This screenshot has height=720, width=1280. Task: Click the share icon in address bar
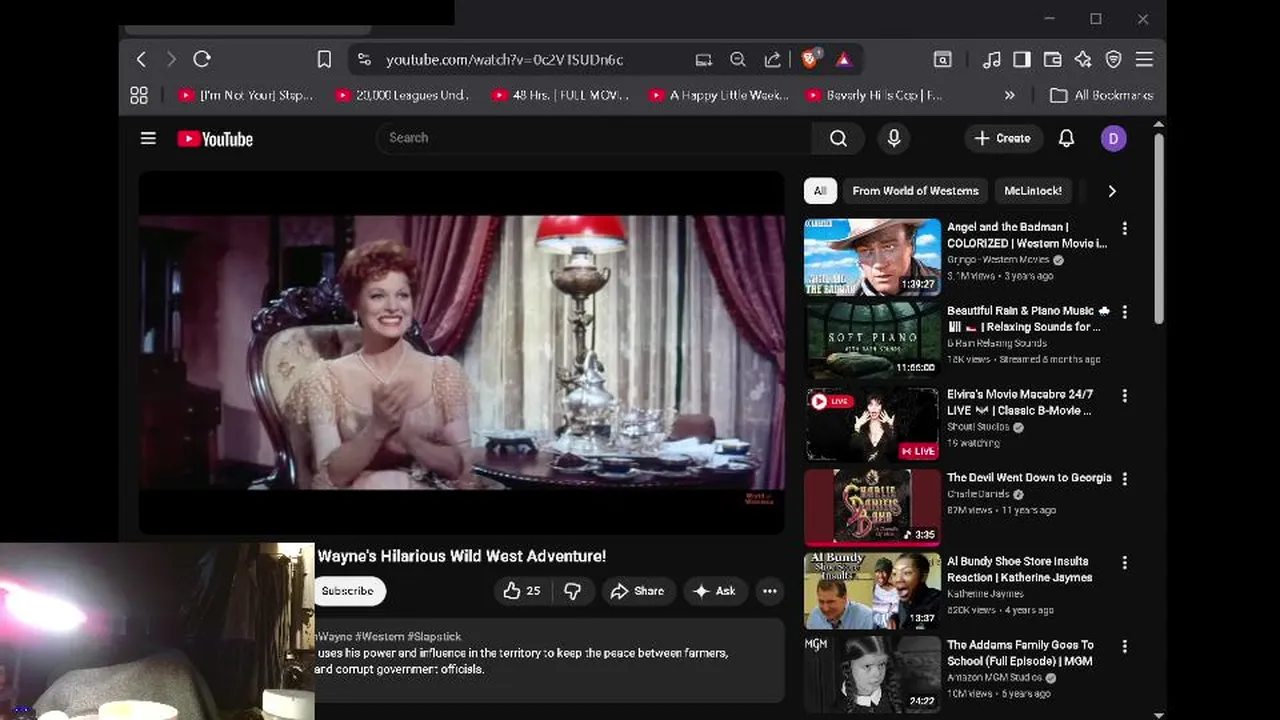pos(772,60)
